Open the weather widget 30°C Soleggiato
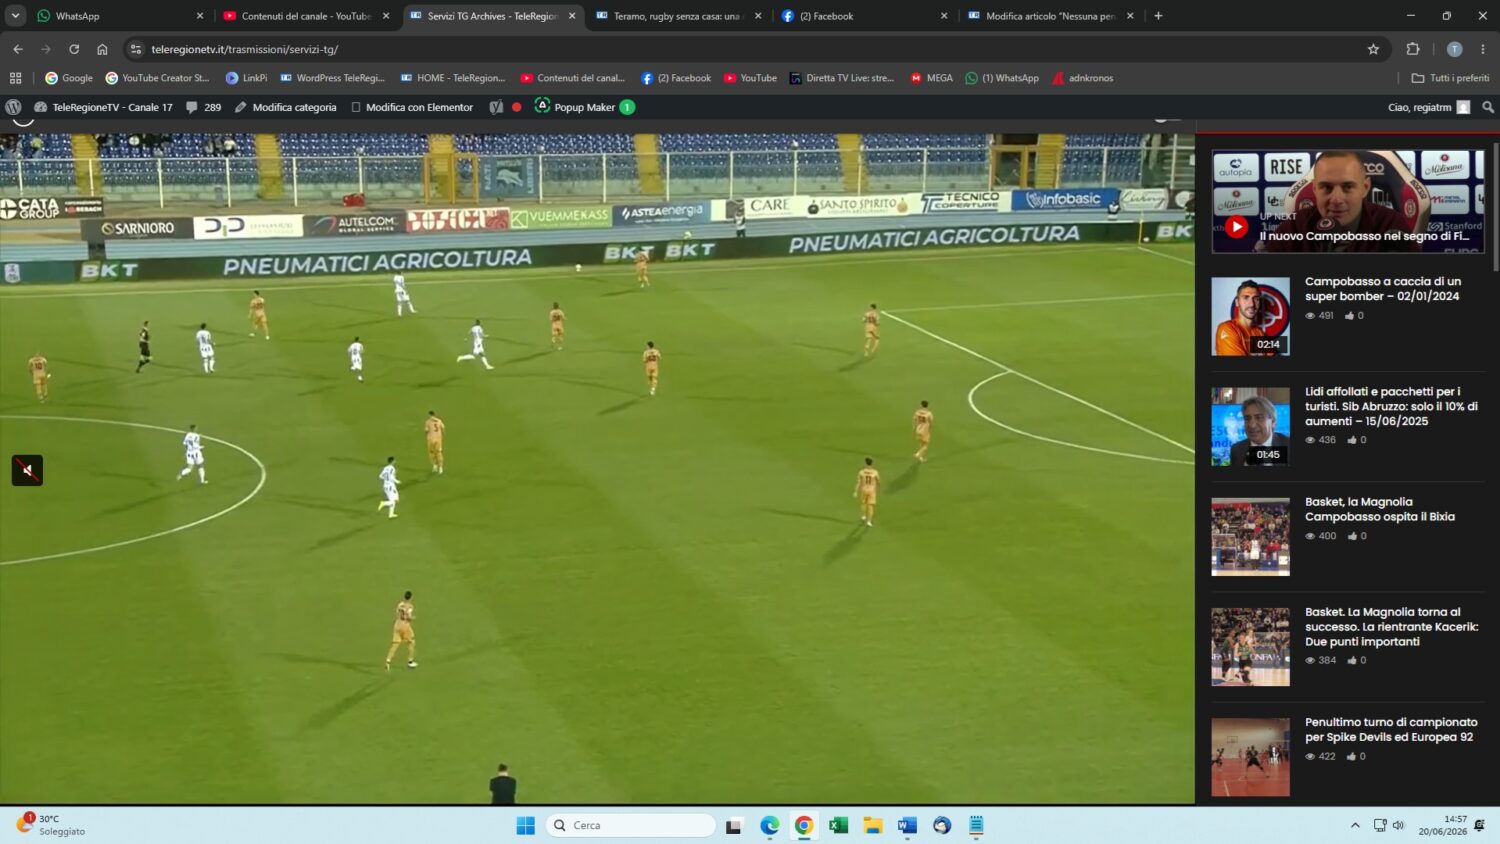1500x844 pixels. [52, 825]
